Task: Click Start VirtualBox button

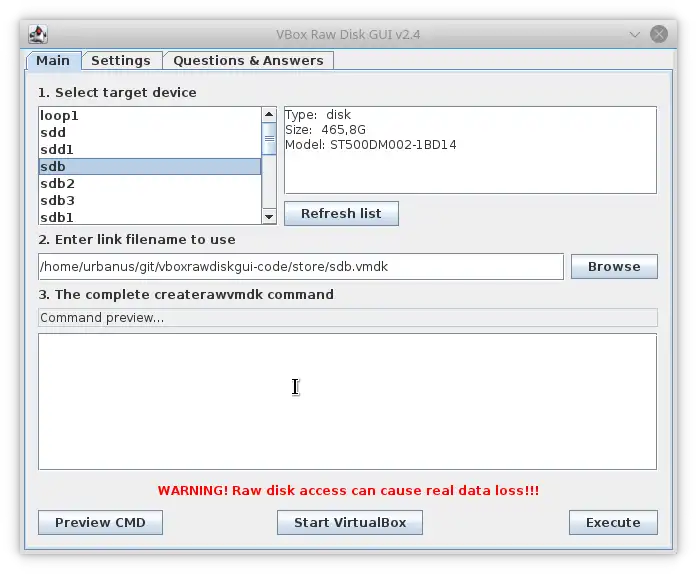Action: coord(350,522)
